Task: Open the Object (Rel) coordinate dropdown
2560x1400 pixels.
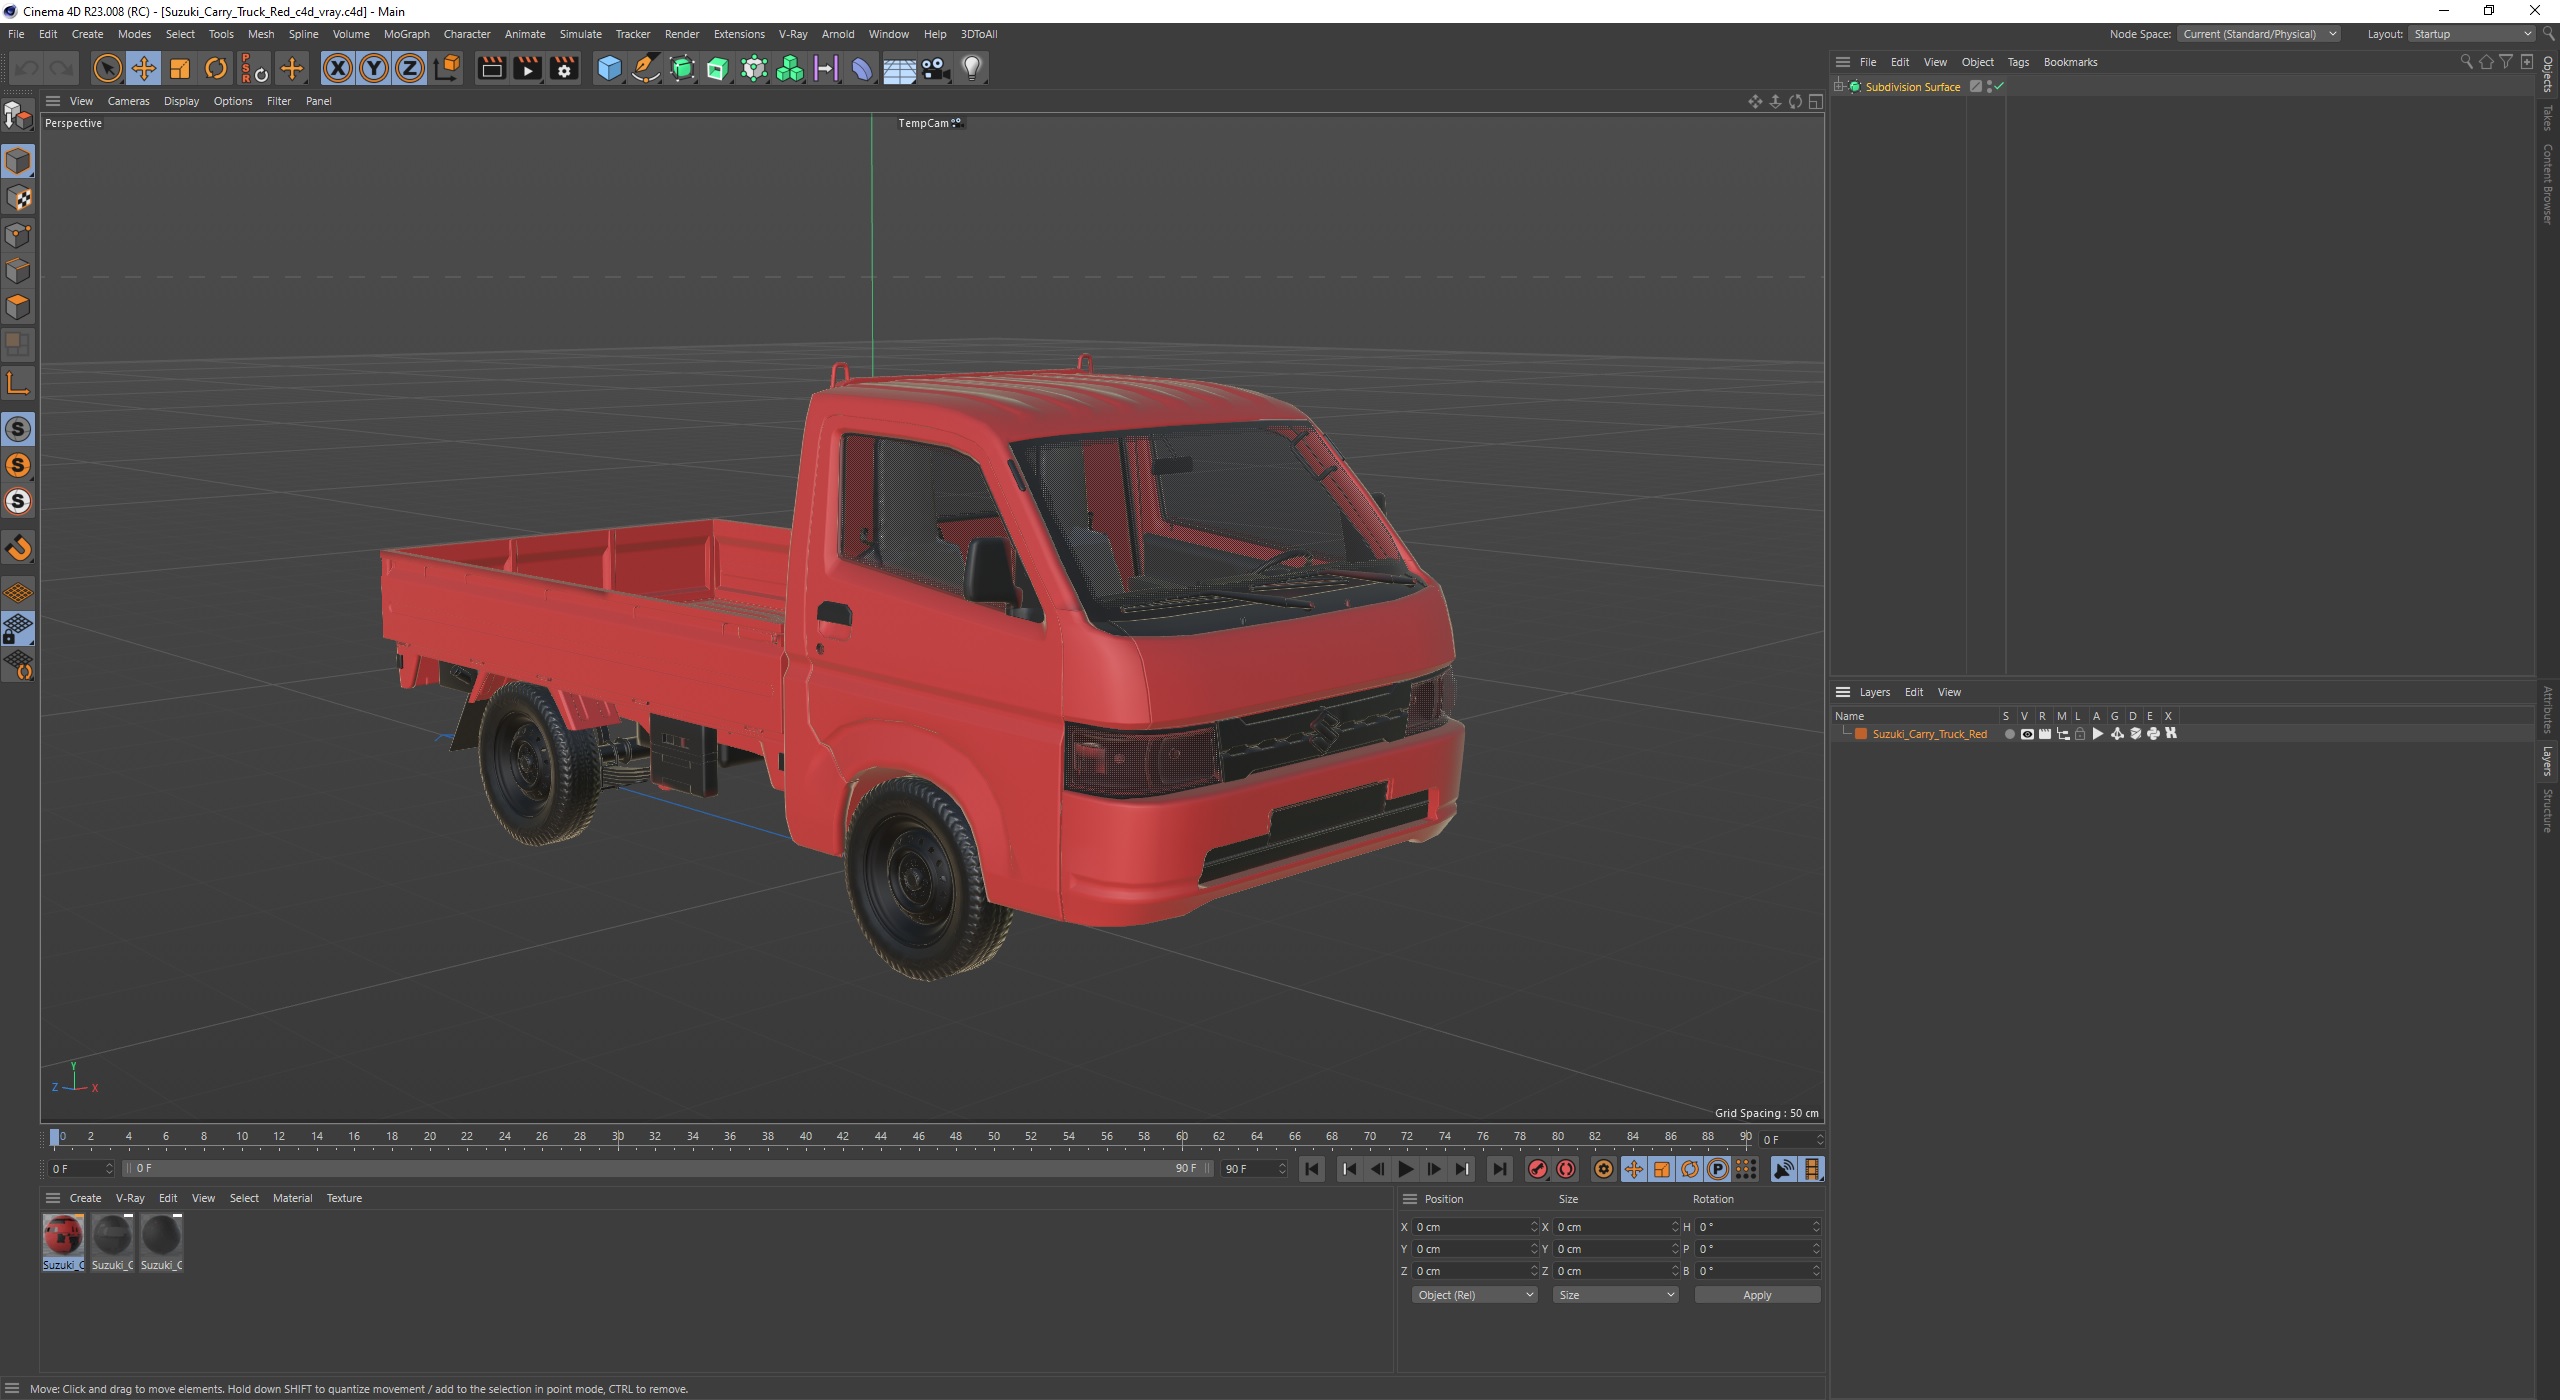Action: 1475,1295
